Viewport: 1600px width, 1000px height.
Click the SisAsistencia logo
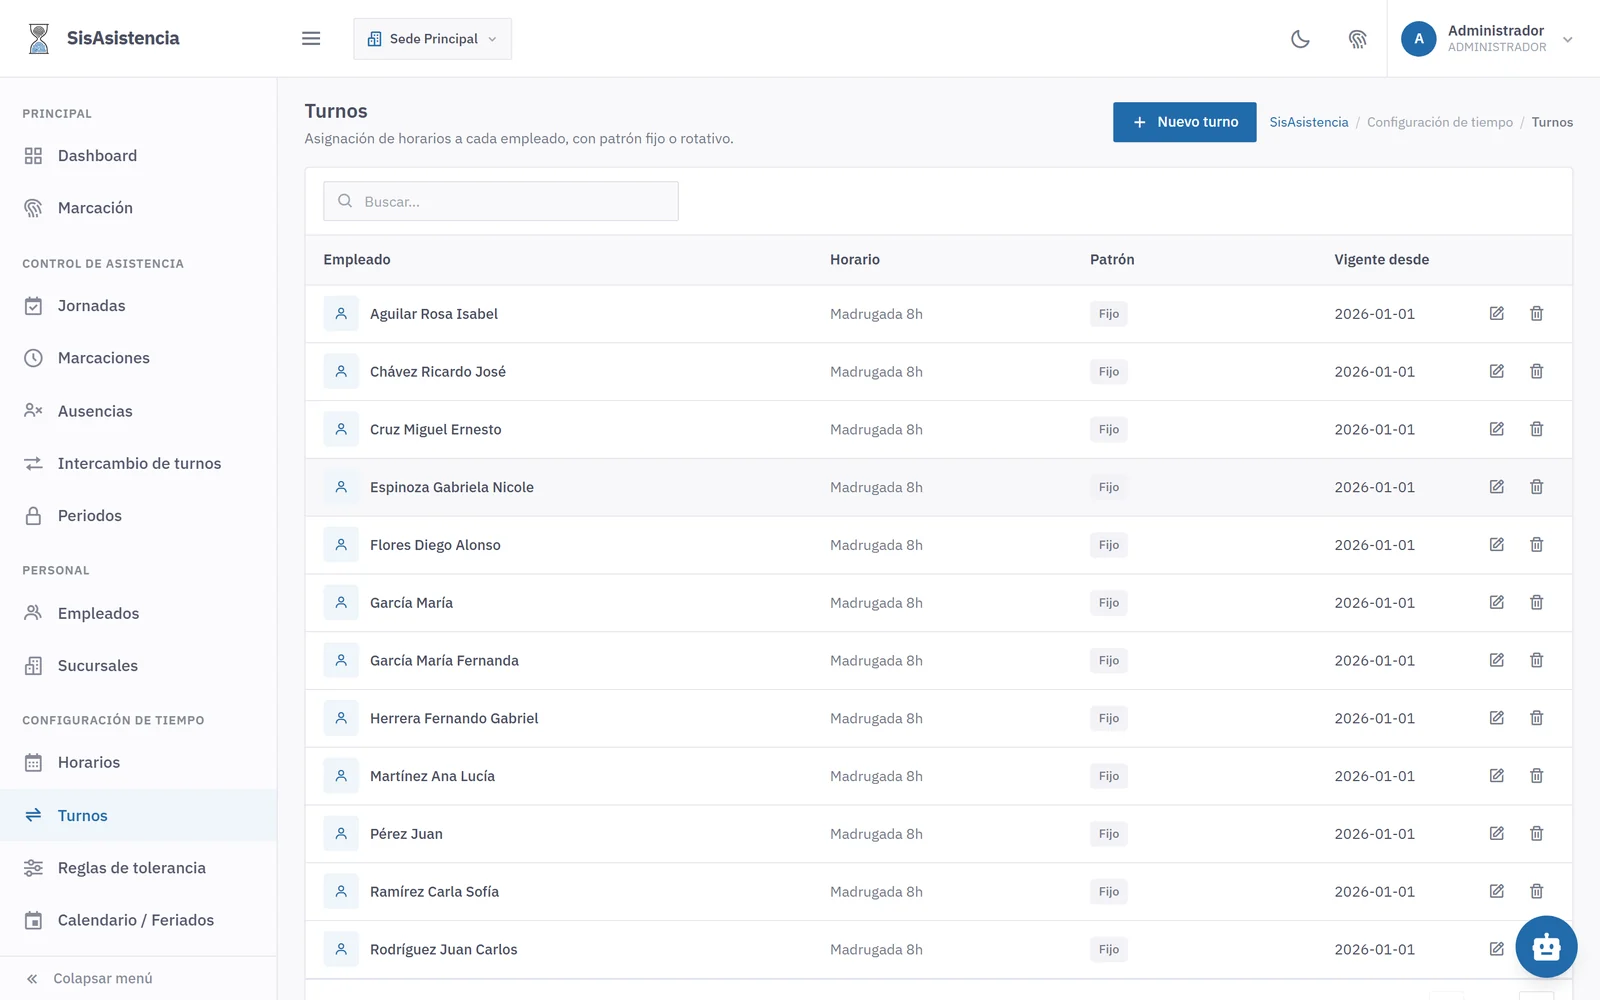[x=102, y=38]
